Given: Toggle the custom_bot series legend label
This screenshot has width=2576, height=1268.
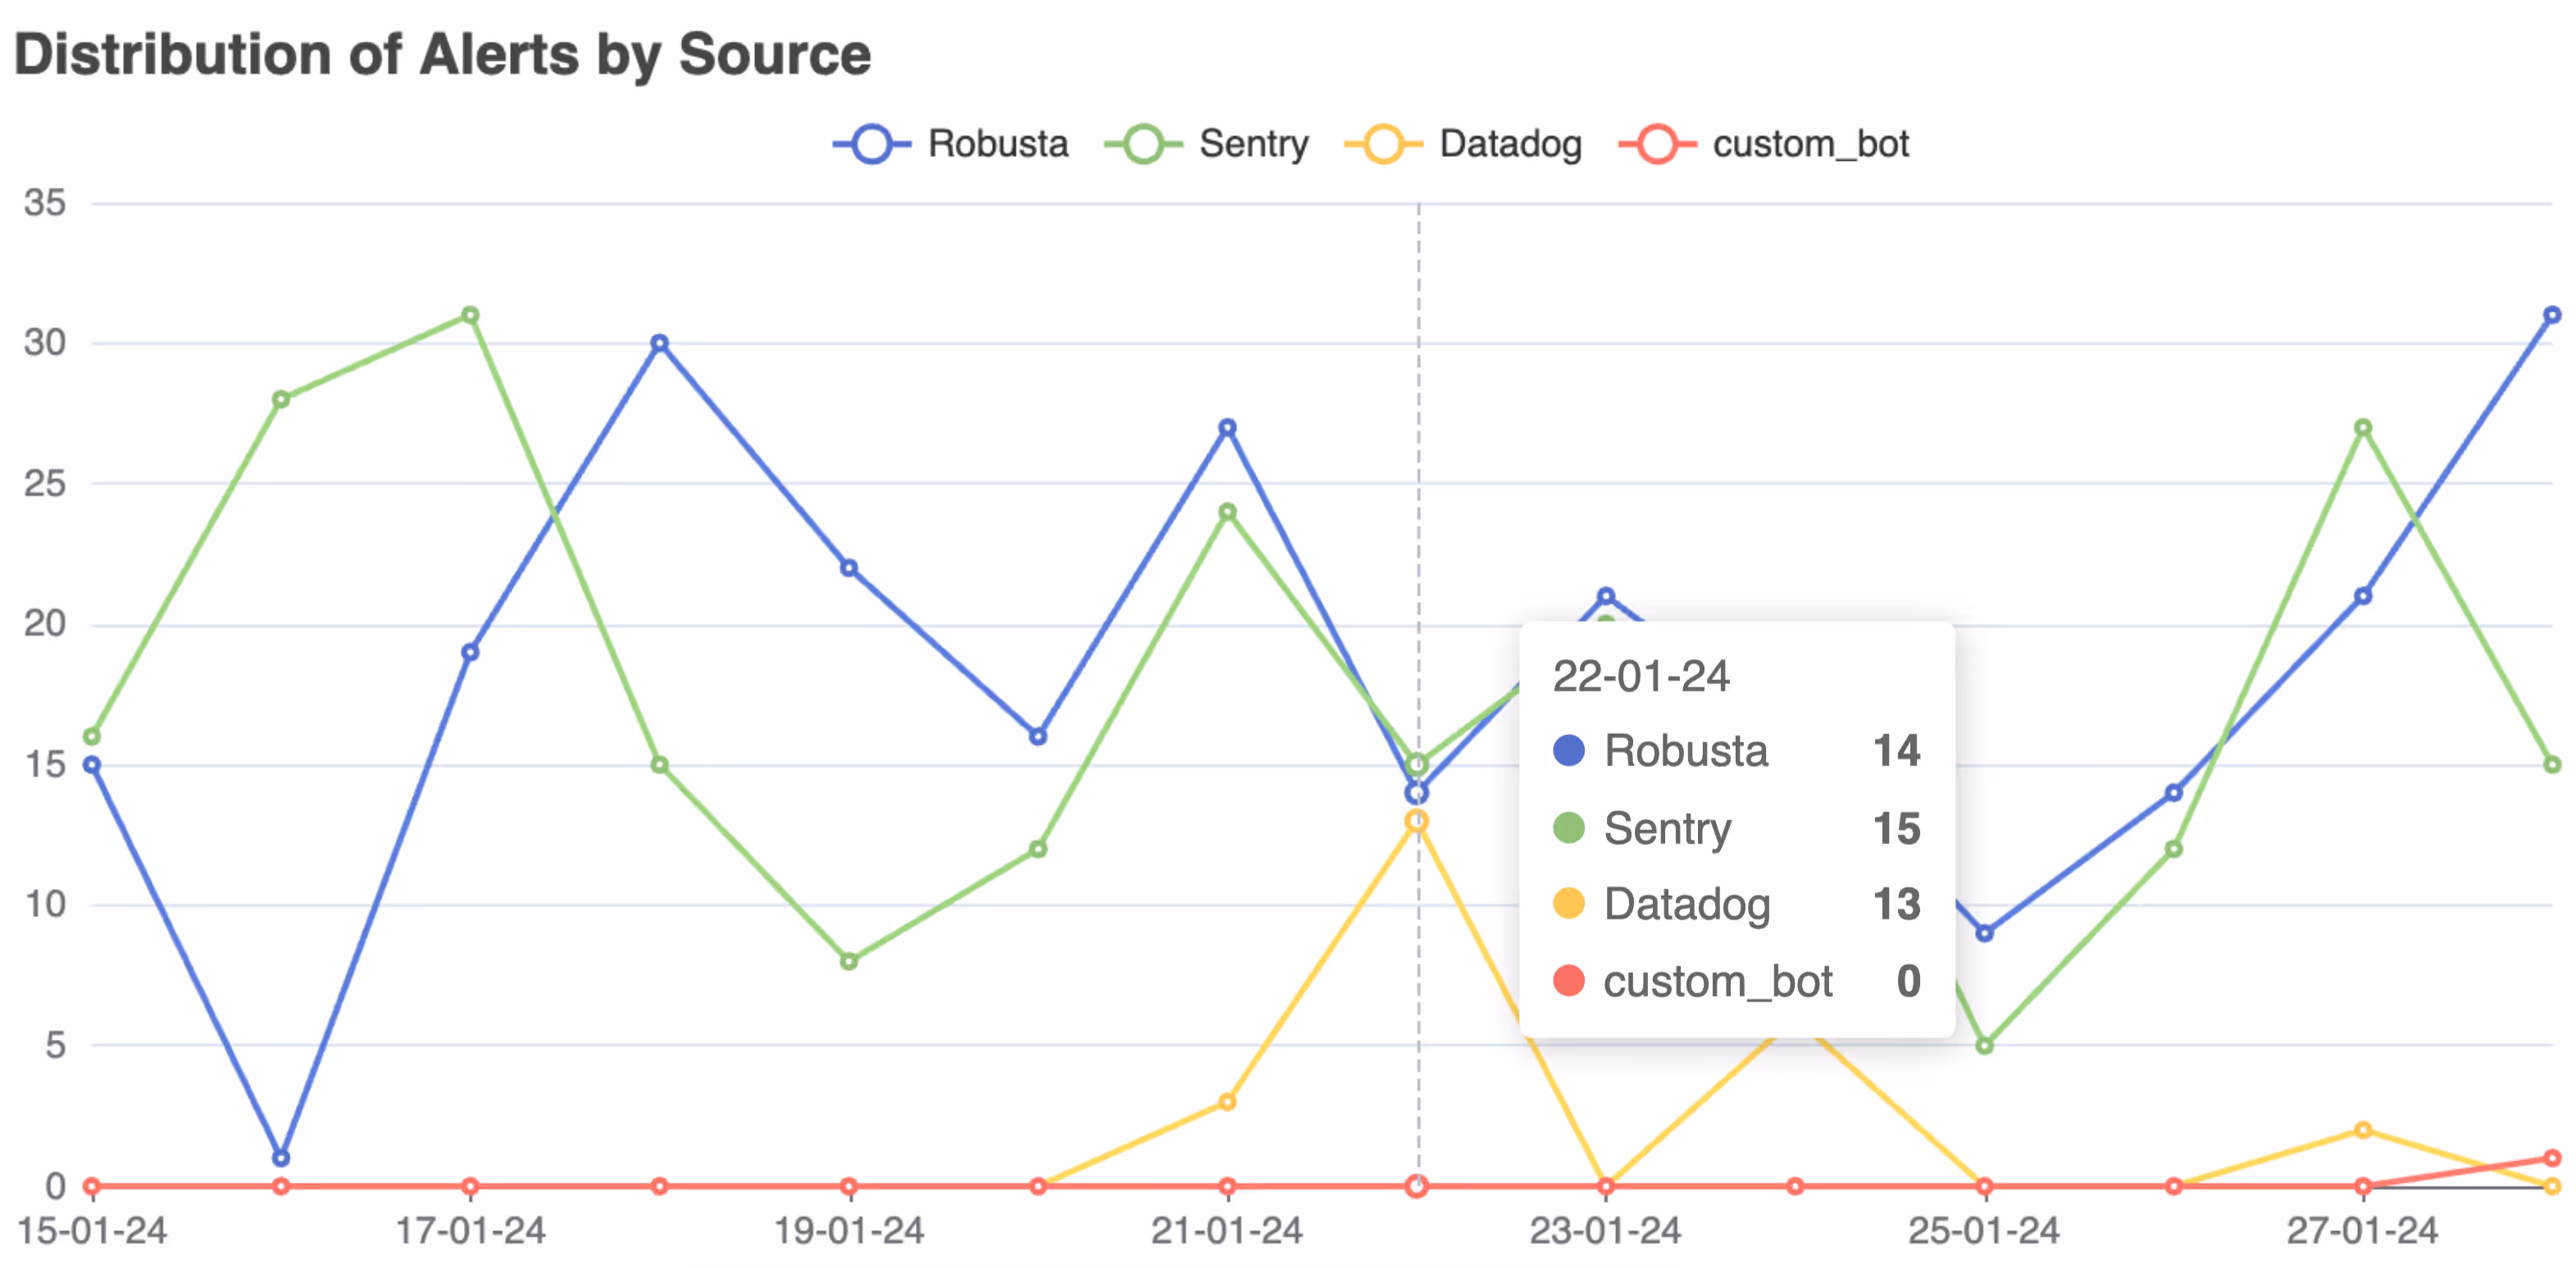Looking at the screenshot, I should coord(1810,144).
